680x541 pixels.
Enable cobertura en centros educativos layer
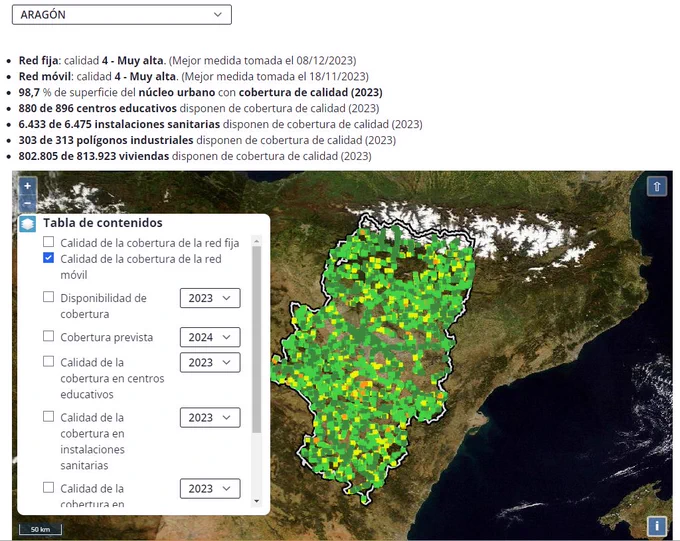pyautogui.click(x=49, y=361)
